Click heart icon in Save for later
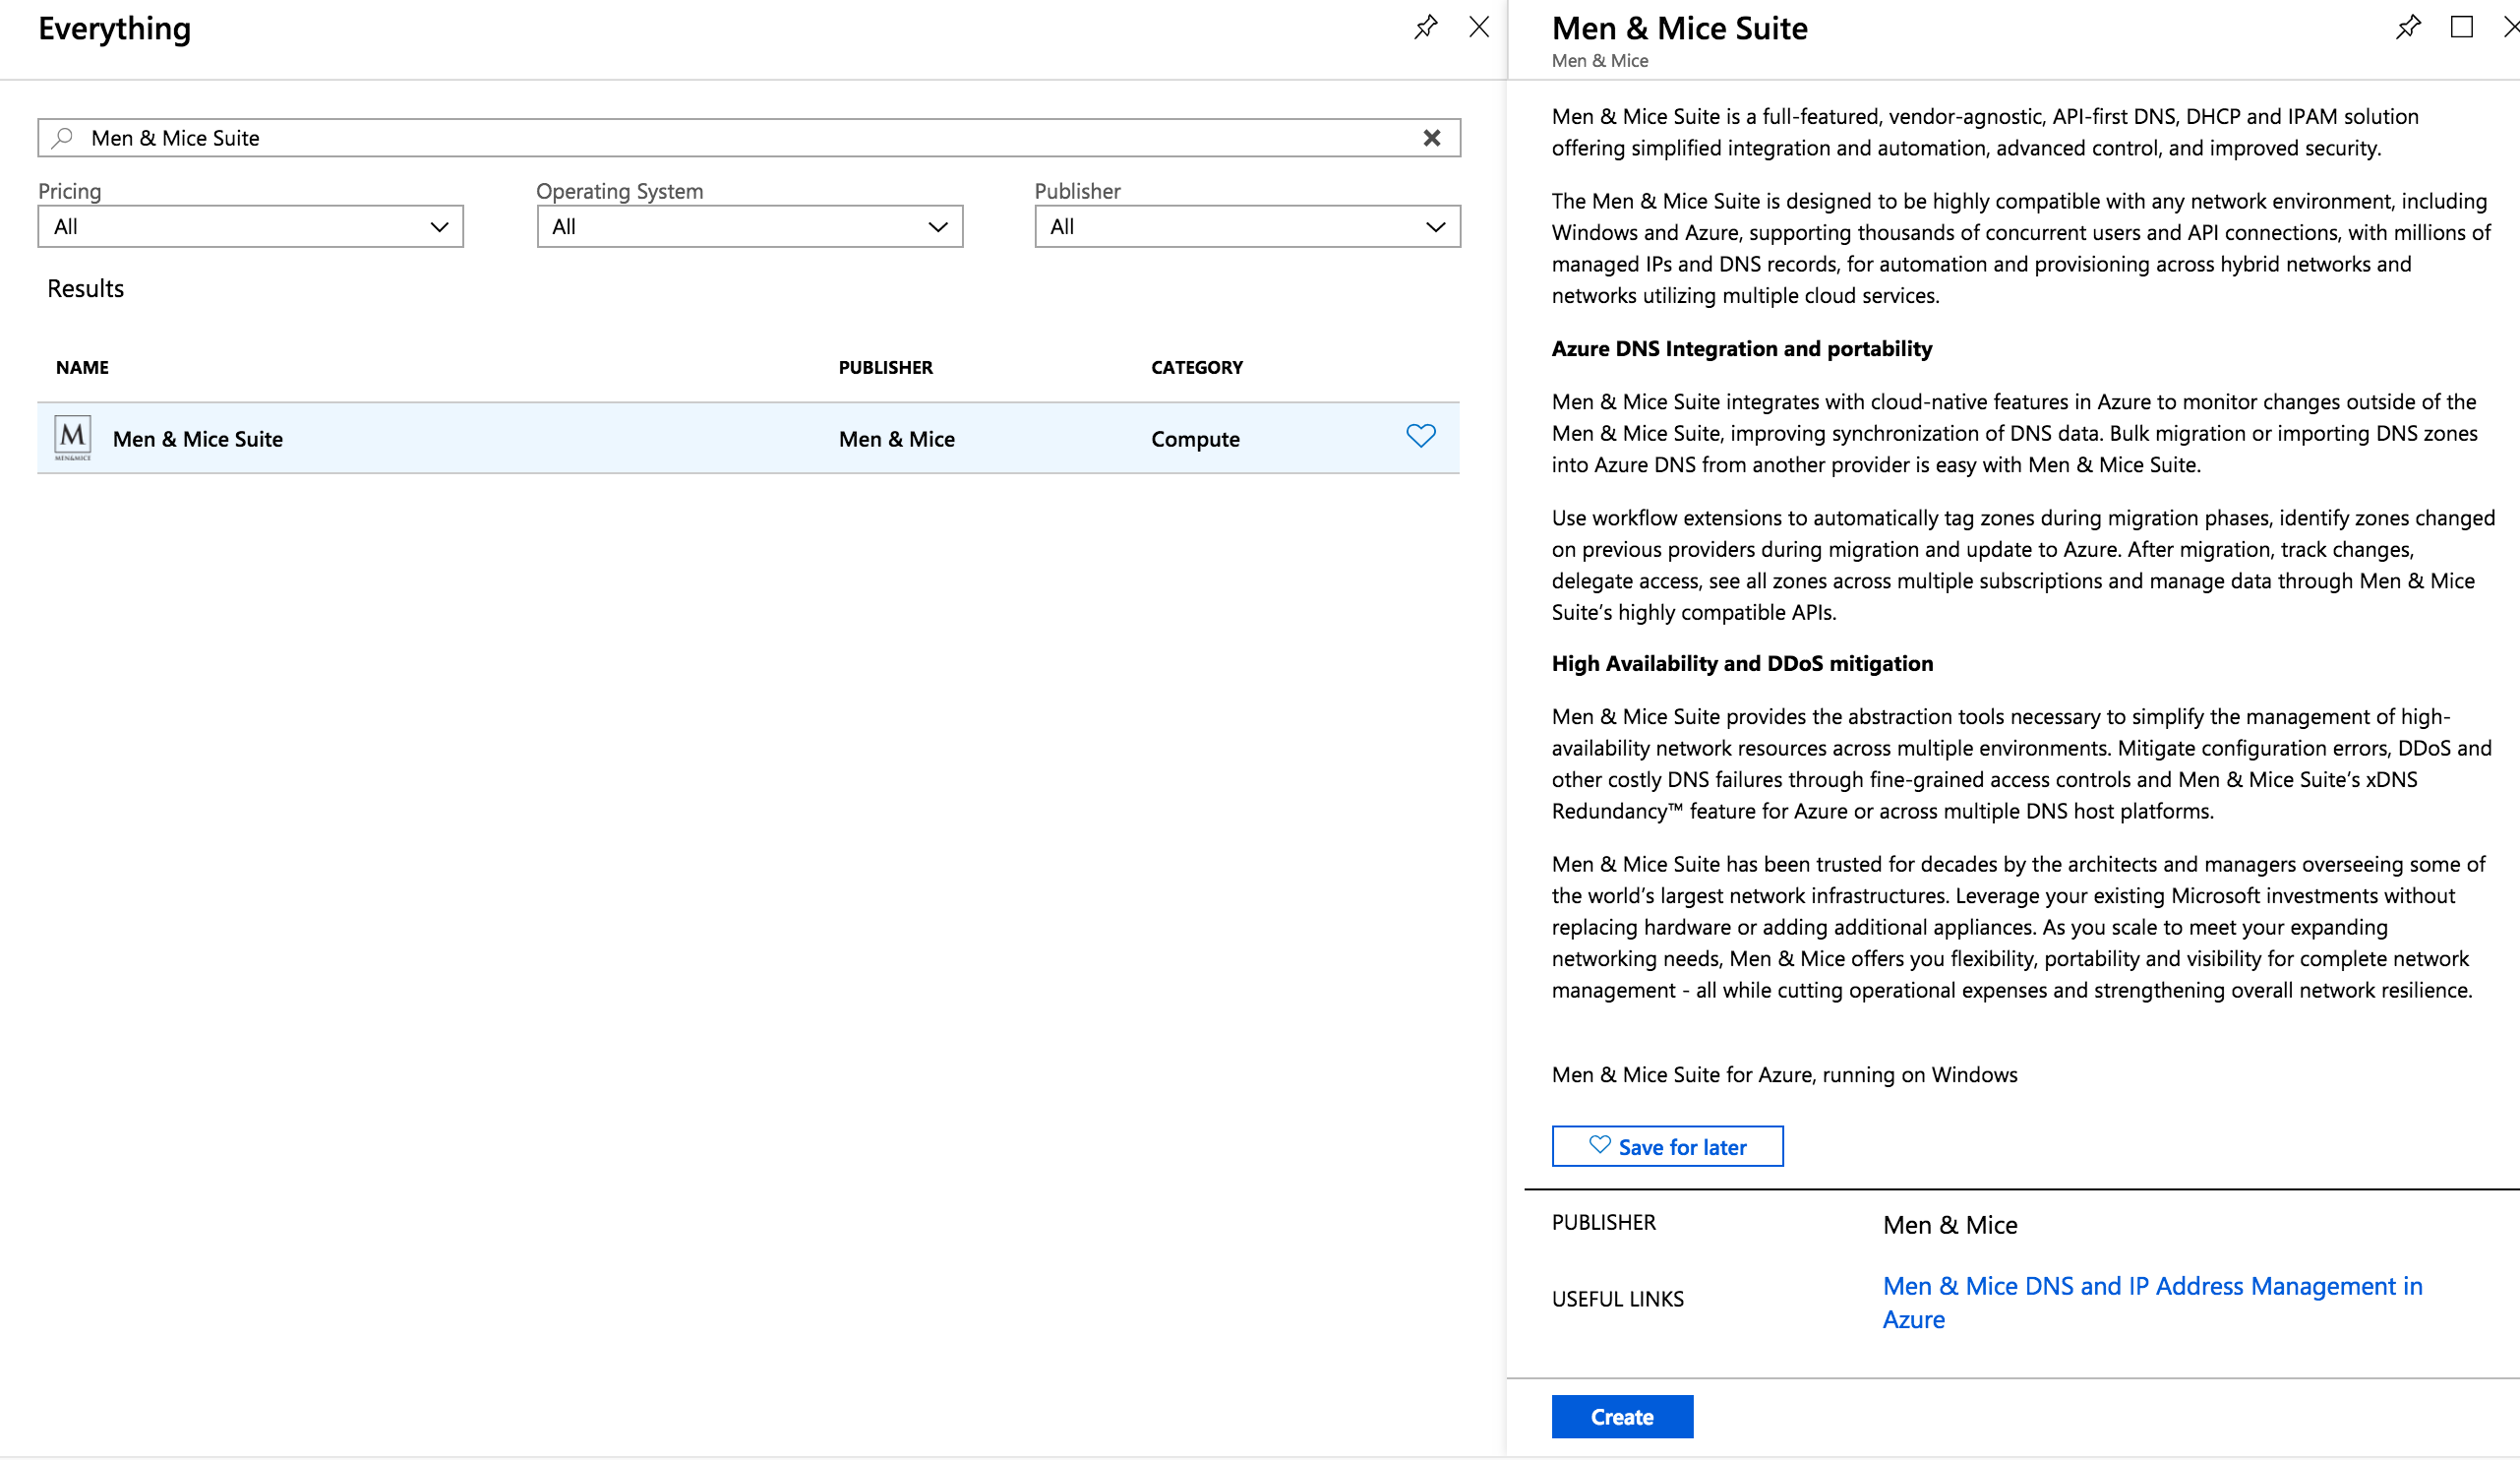This screenshot has height=1460, width=2520. coord(1599,1145)
